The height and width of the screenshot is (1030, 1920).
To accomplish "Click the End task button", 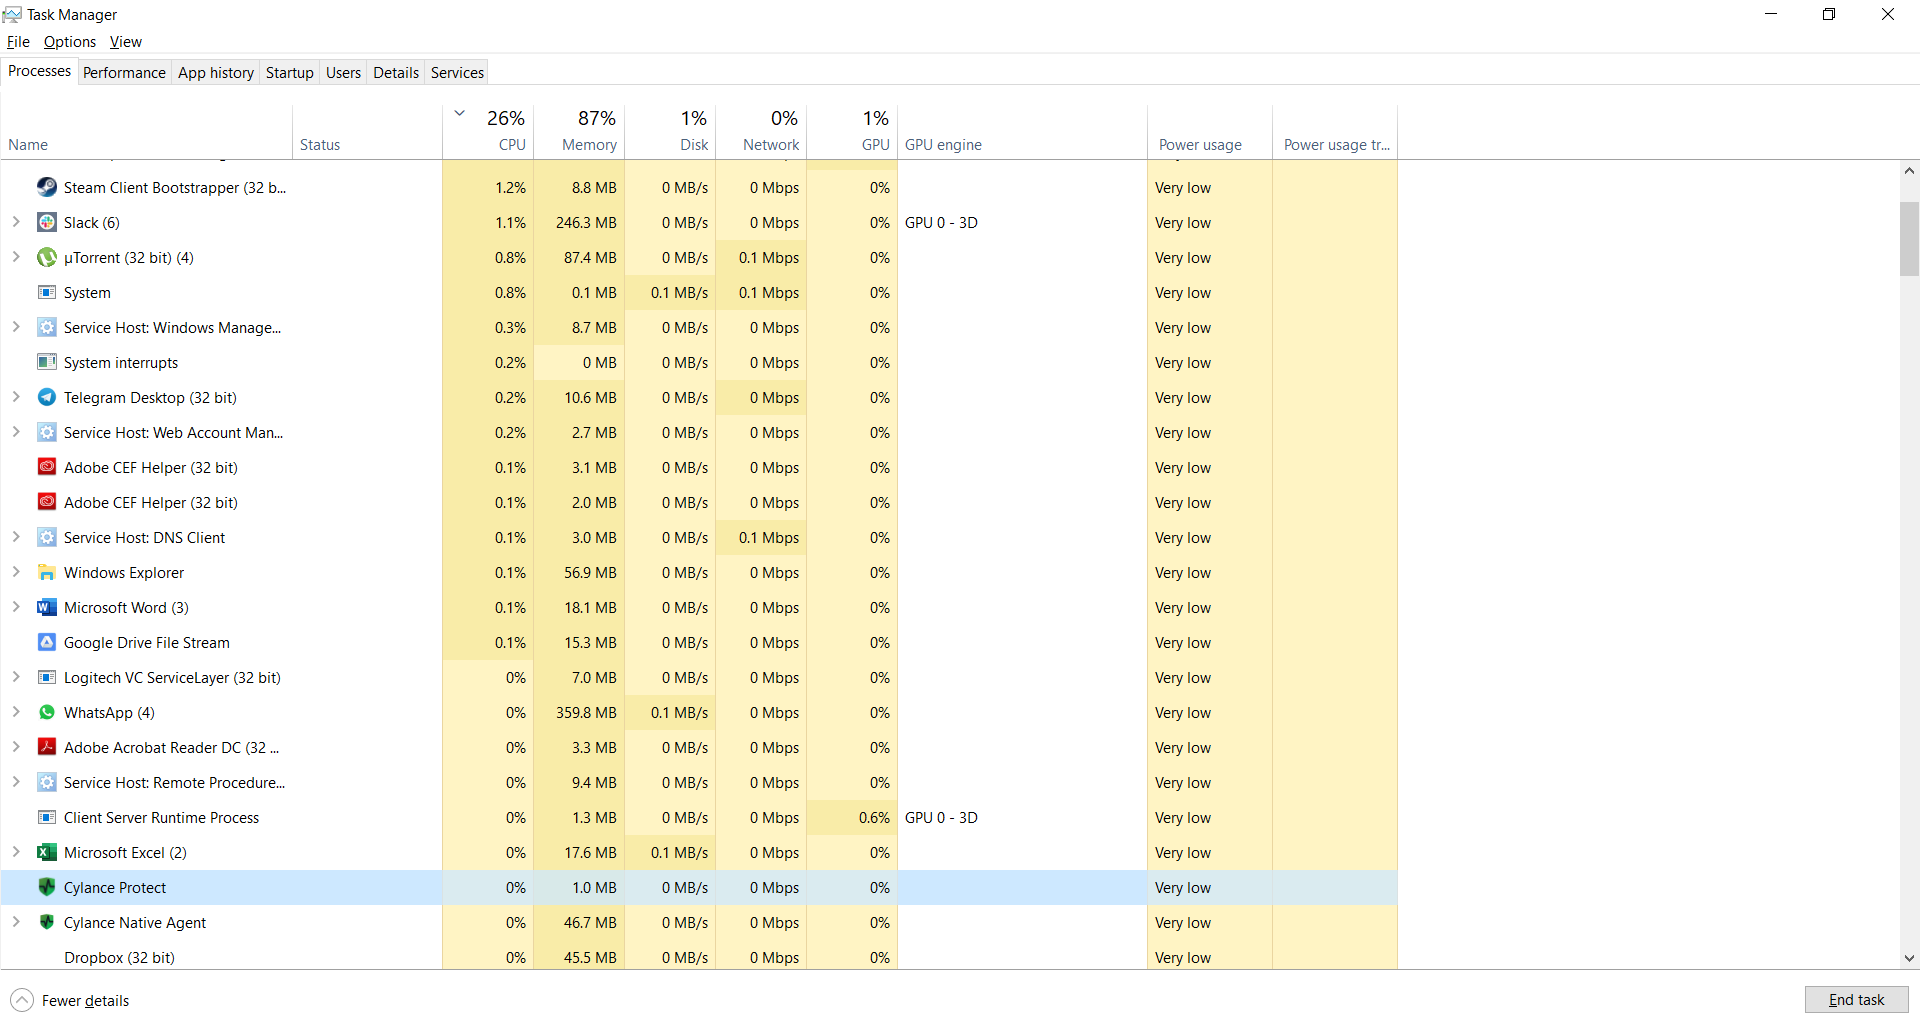I will click(x=1856, y=1000).
